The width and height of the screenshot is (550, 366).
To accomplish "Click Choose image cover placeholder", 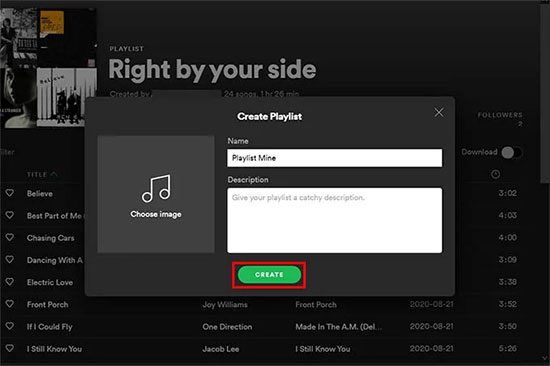I will [156, 194].
